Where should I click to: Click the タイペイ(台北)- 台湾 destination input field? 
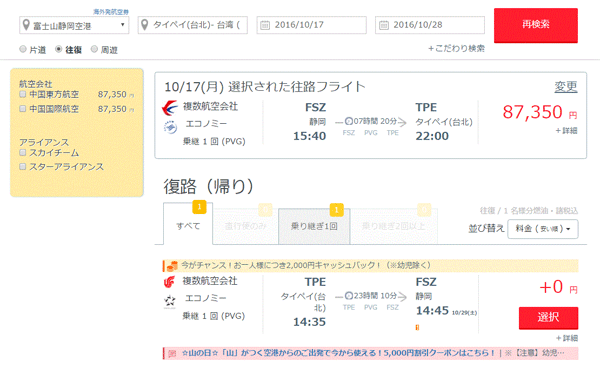[x=193, y=25]
